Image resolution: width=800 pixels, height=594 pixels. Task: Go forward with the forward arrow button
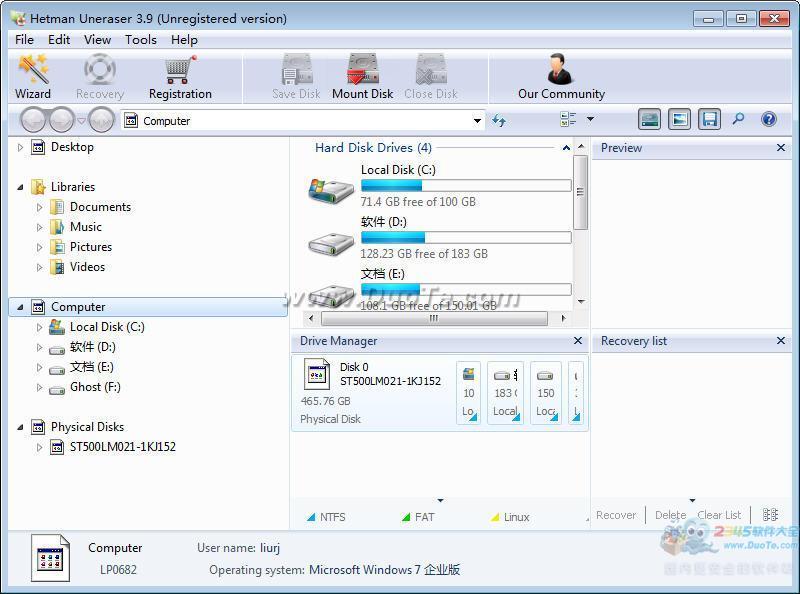pos(62,120)
